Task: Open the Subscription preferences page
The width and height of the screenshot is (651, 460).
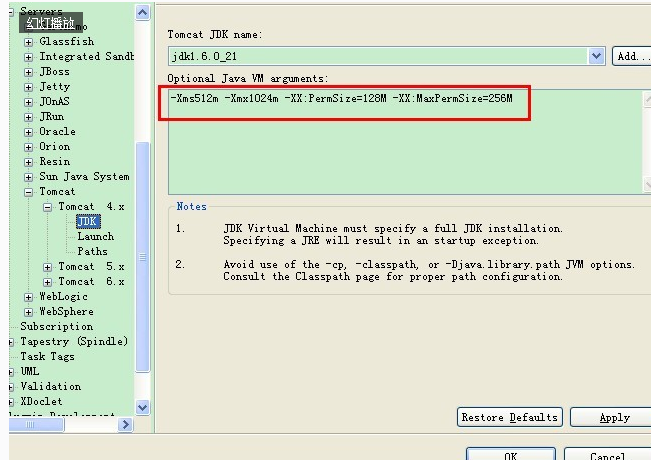Action: tap(56, 326)
